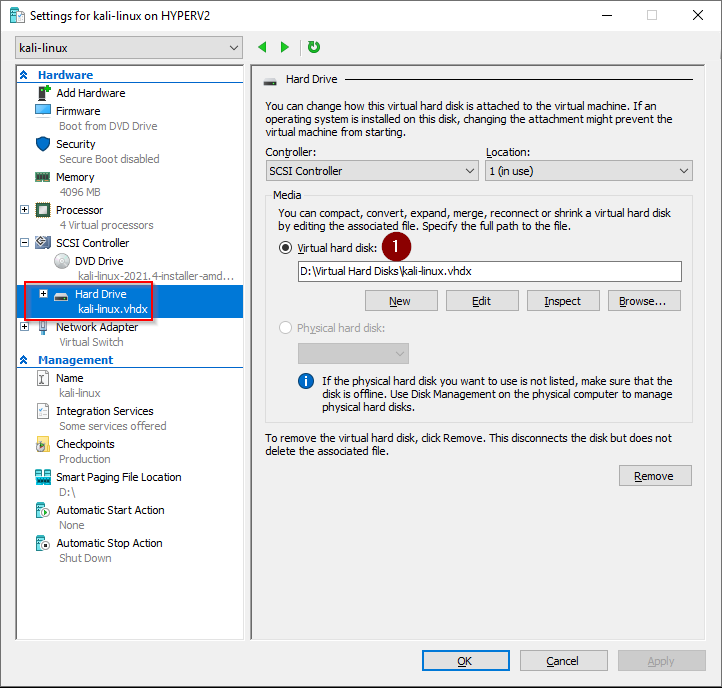Open the kali-linux virtual machine selector
The image size is (722, 688).
(129, 48)
